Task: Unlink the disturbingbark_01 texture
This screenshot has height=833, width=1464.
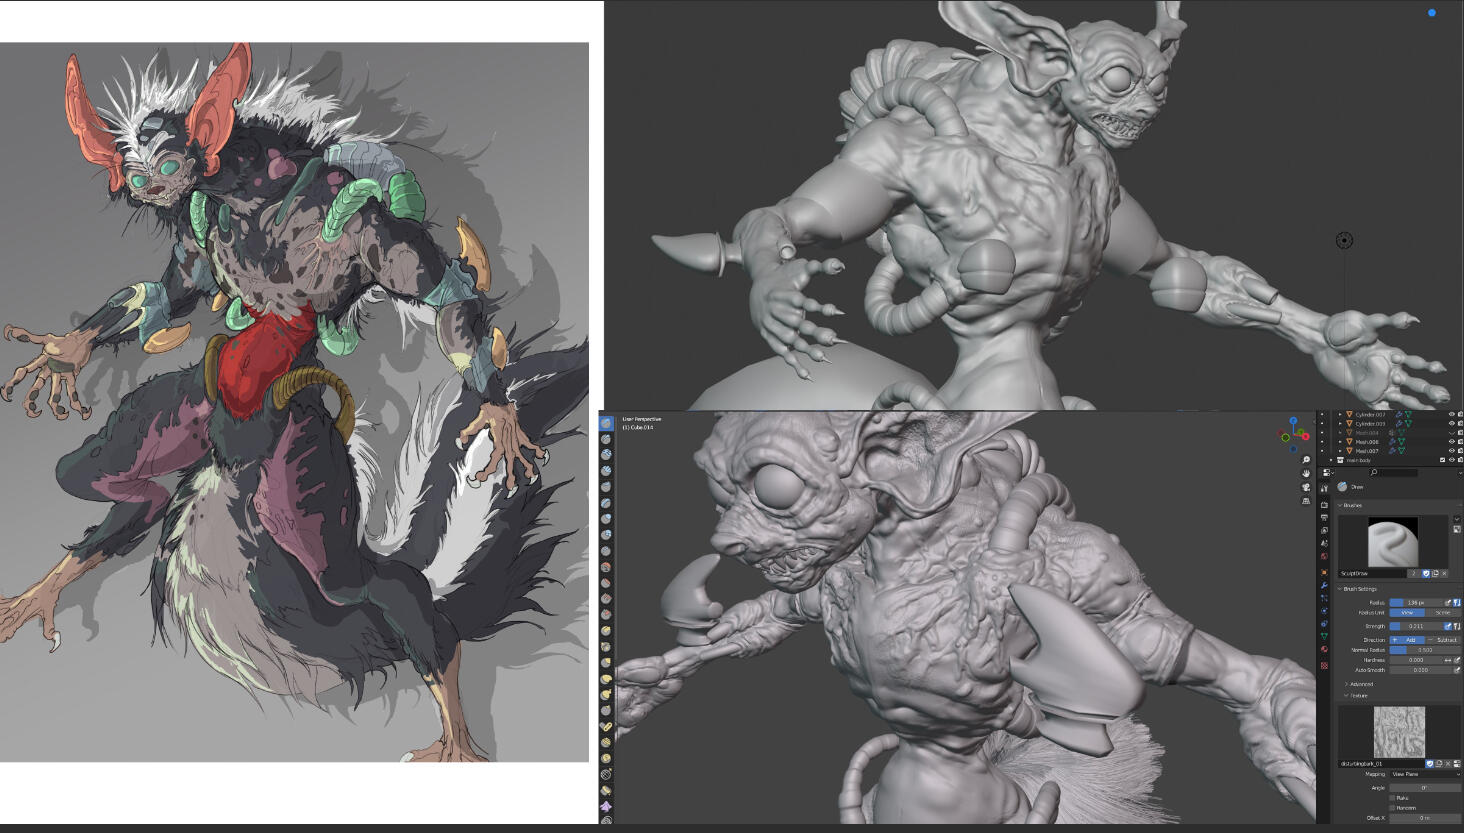Action: (1447, 763)
